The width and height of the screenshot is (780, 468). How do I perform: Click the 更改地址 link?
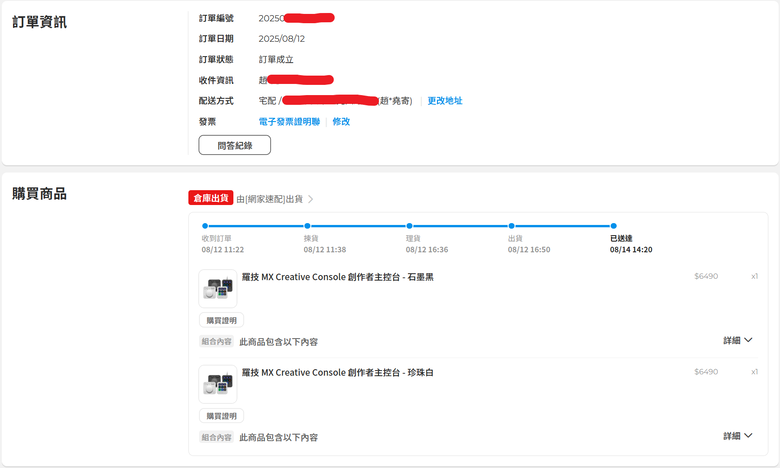pos(445,101)
